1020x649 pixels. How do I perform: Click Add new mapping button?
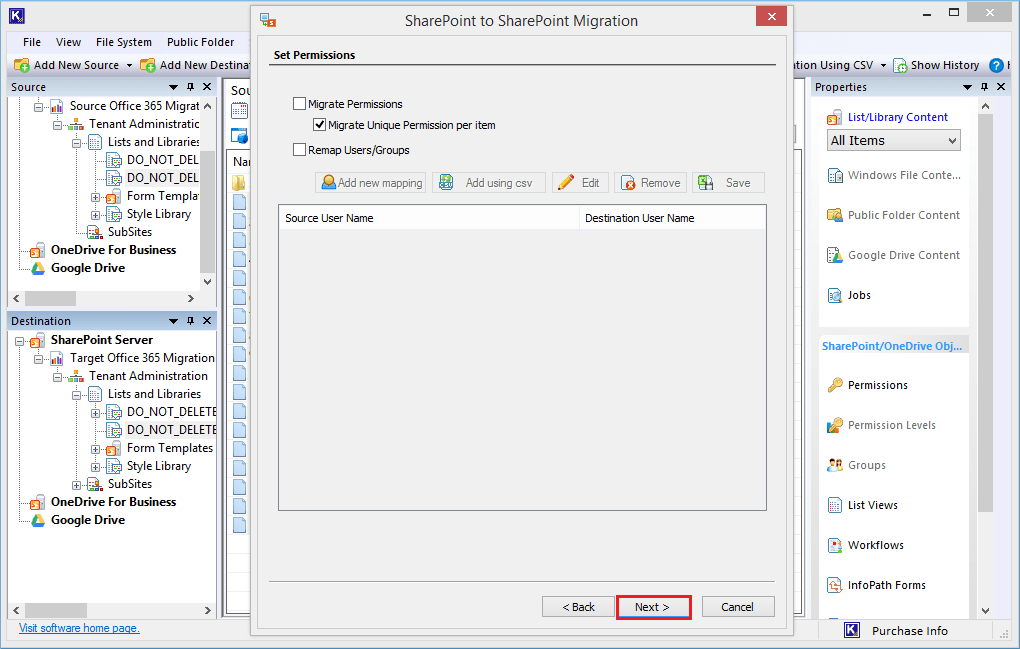pyautogui.click(x=371, y=183)
